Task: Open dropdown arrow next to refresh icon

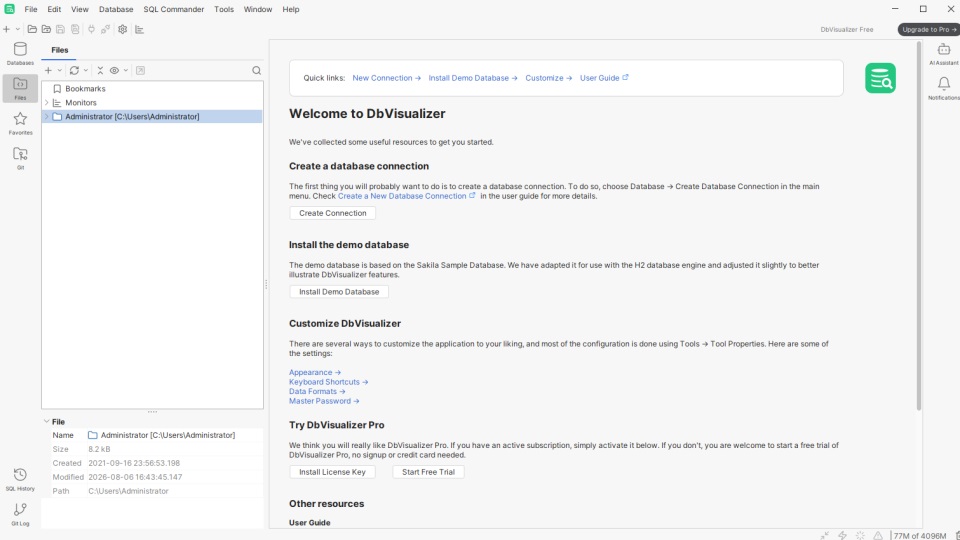Action: 86,70
